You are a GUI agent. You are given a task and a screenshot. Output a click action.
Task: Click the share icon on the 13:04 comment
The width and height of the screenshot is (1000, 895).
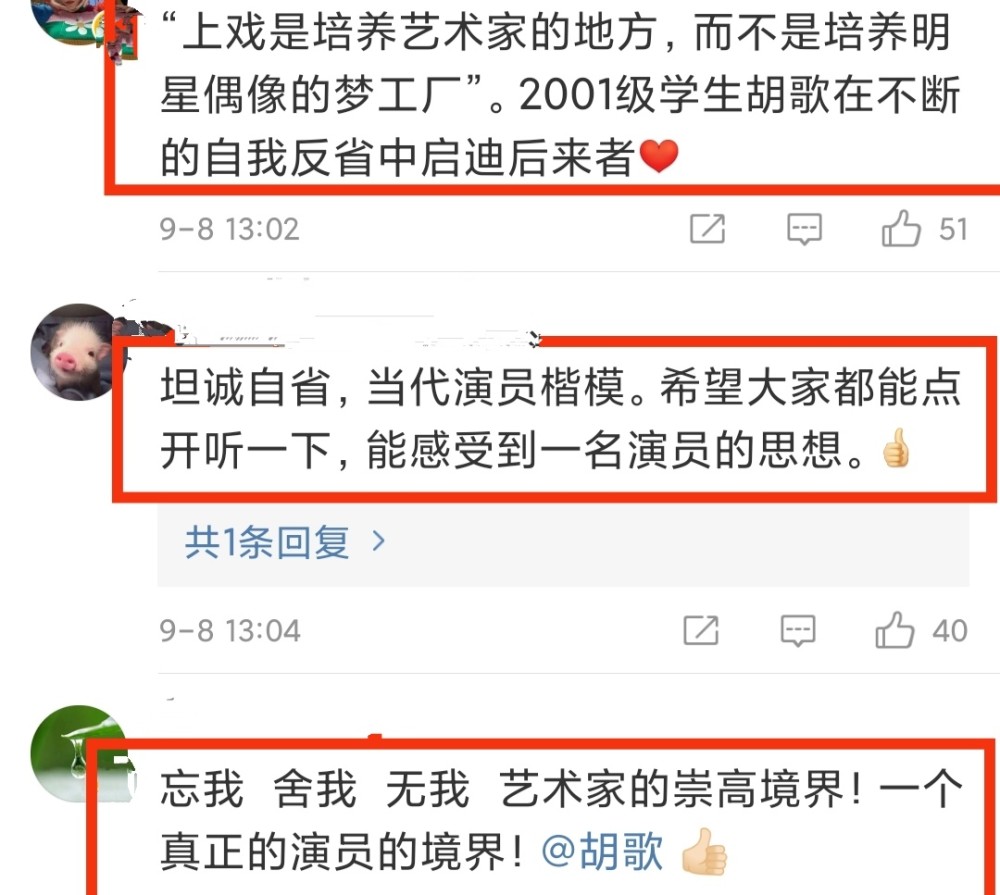pyautogui.click(x=701, y=630)
